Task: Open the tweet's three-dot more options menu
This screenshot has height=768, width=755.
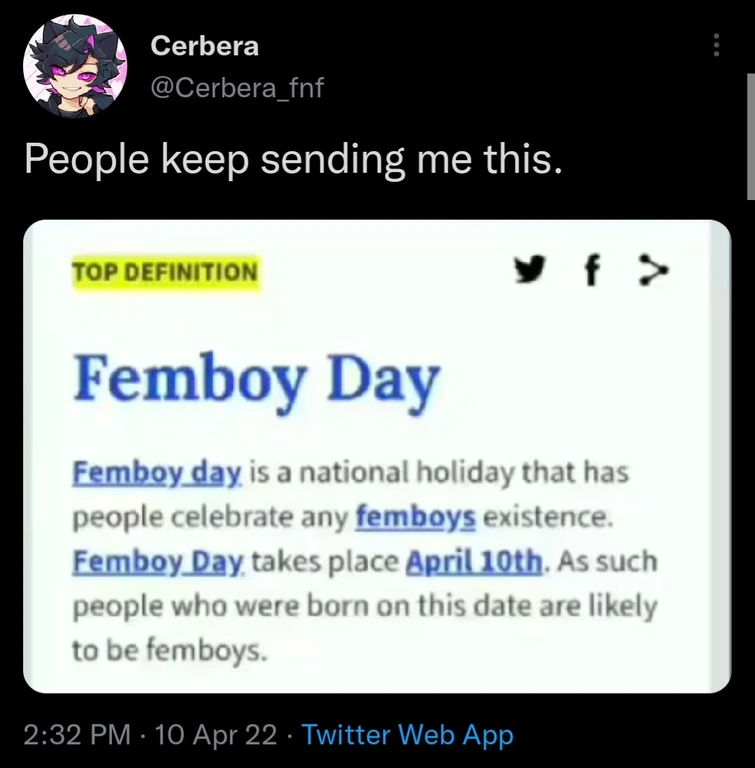Action: click(x=716, y=45)
